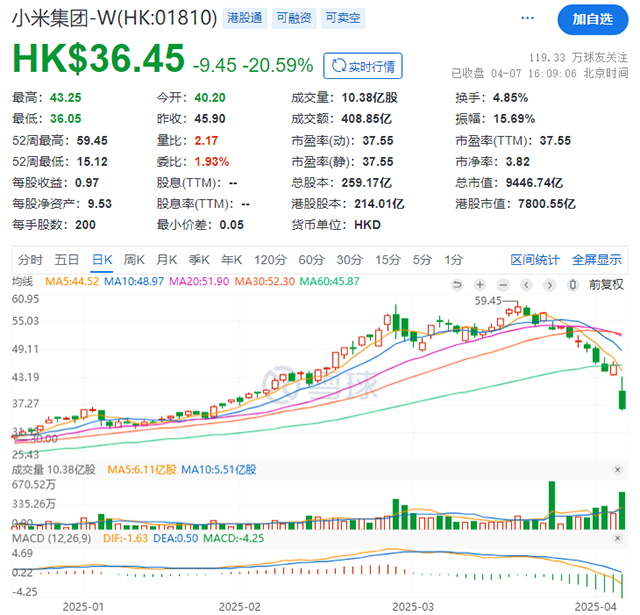
Task: Click the 59.45 high marker on chart
Action: pos(488,301)
